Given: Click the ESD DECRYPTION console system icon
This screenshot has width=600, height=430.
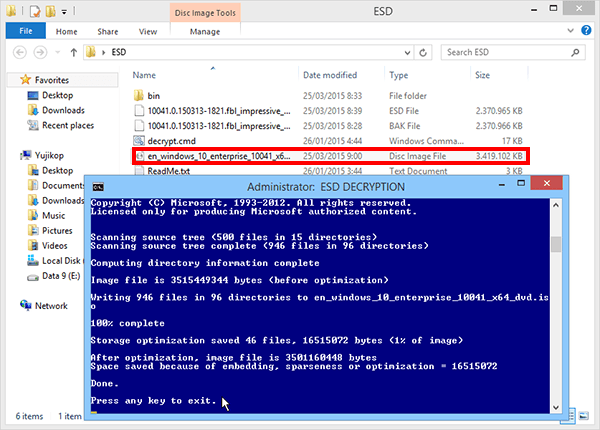Looking at the screenshot, I should pyautogui.click(x=98, y=187).
